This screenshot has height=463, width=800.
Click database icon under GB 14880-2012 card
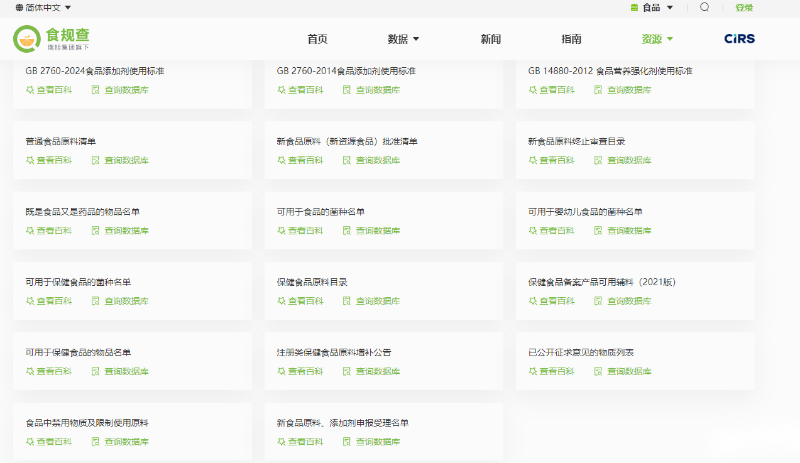click(x=598, y=90)
